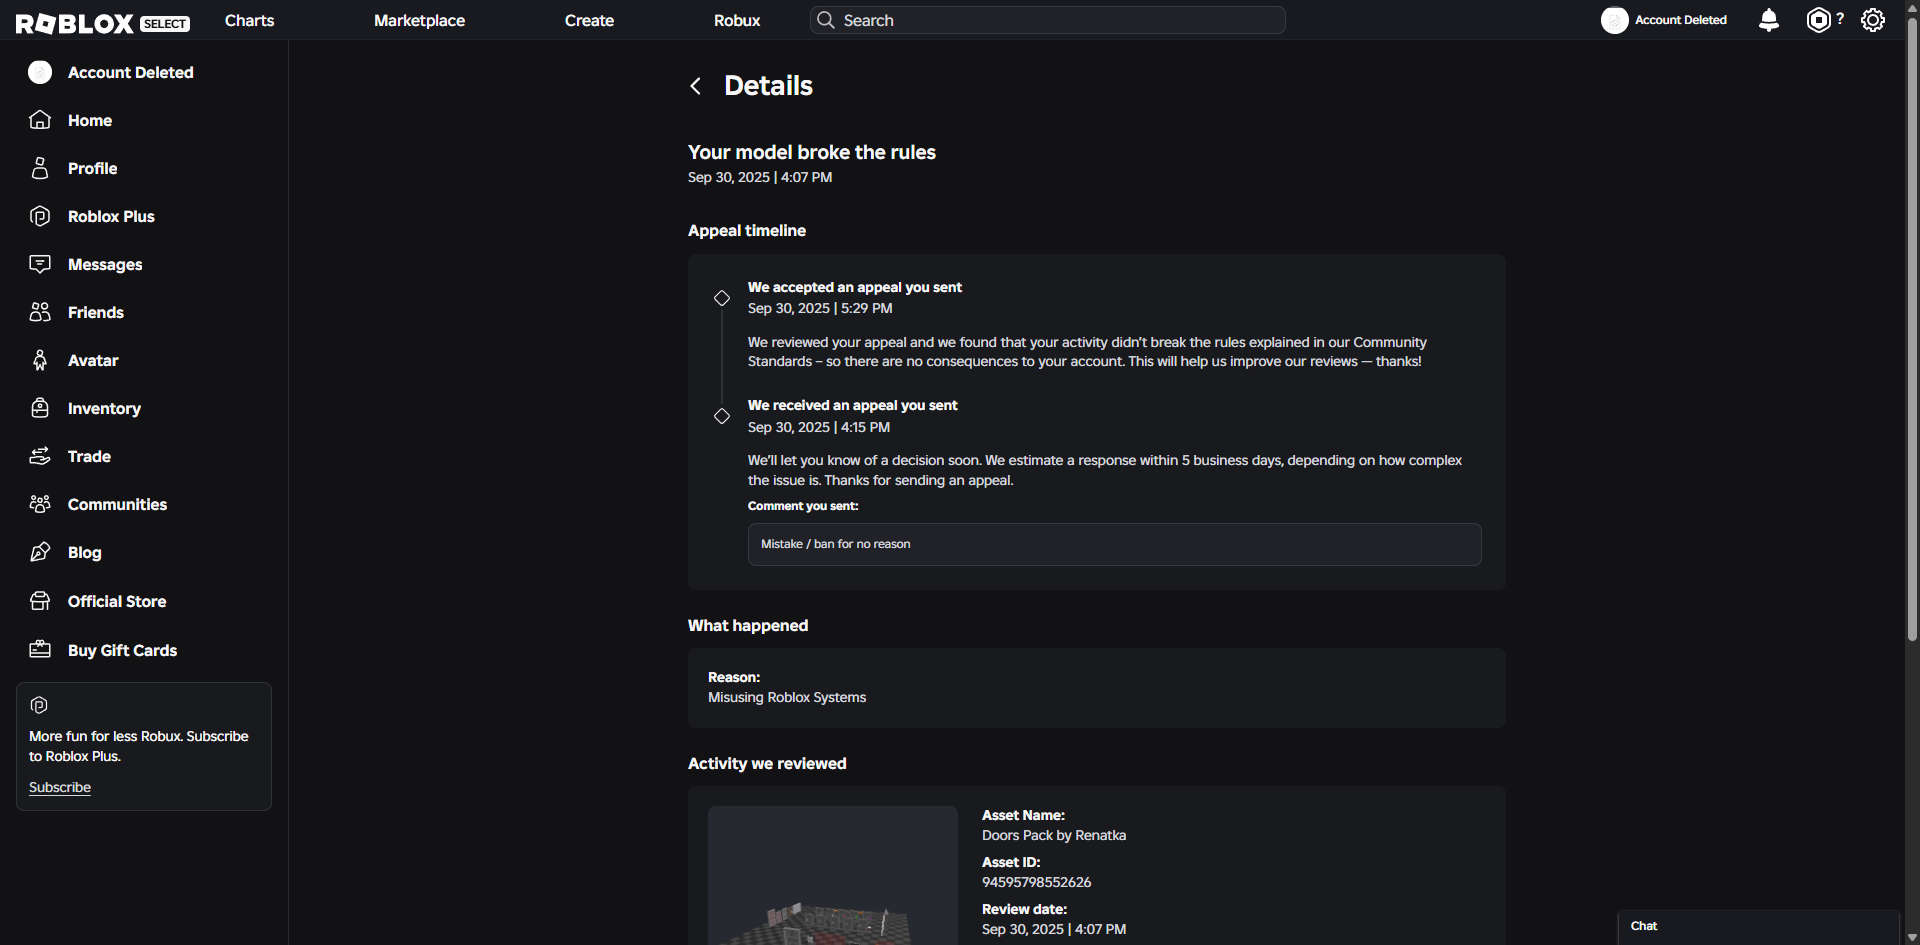Viewport: 1920px width, 945px height.
Task: Open the Profile sidebar link
Action: [92, 168]
